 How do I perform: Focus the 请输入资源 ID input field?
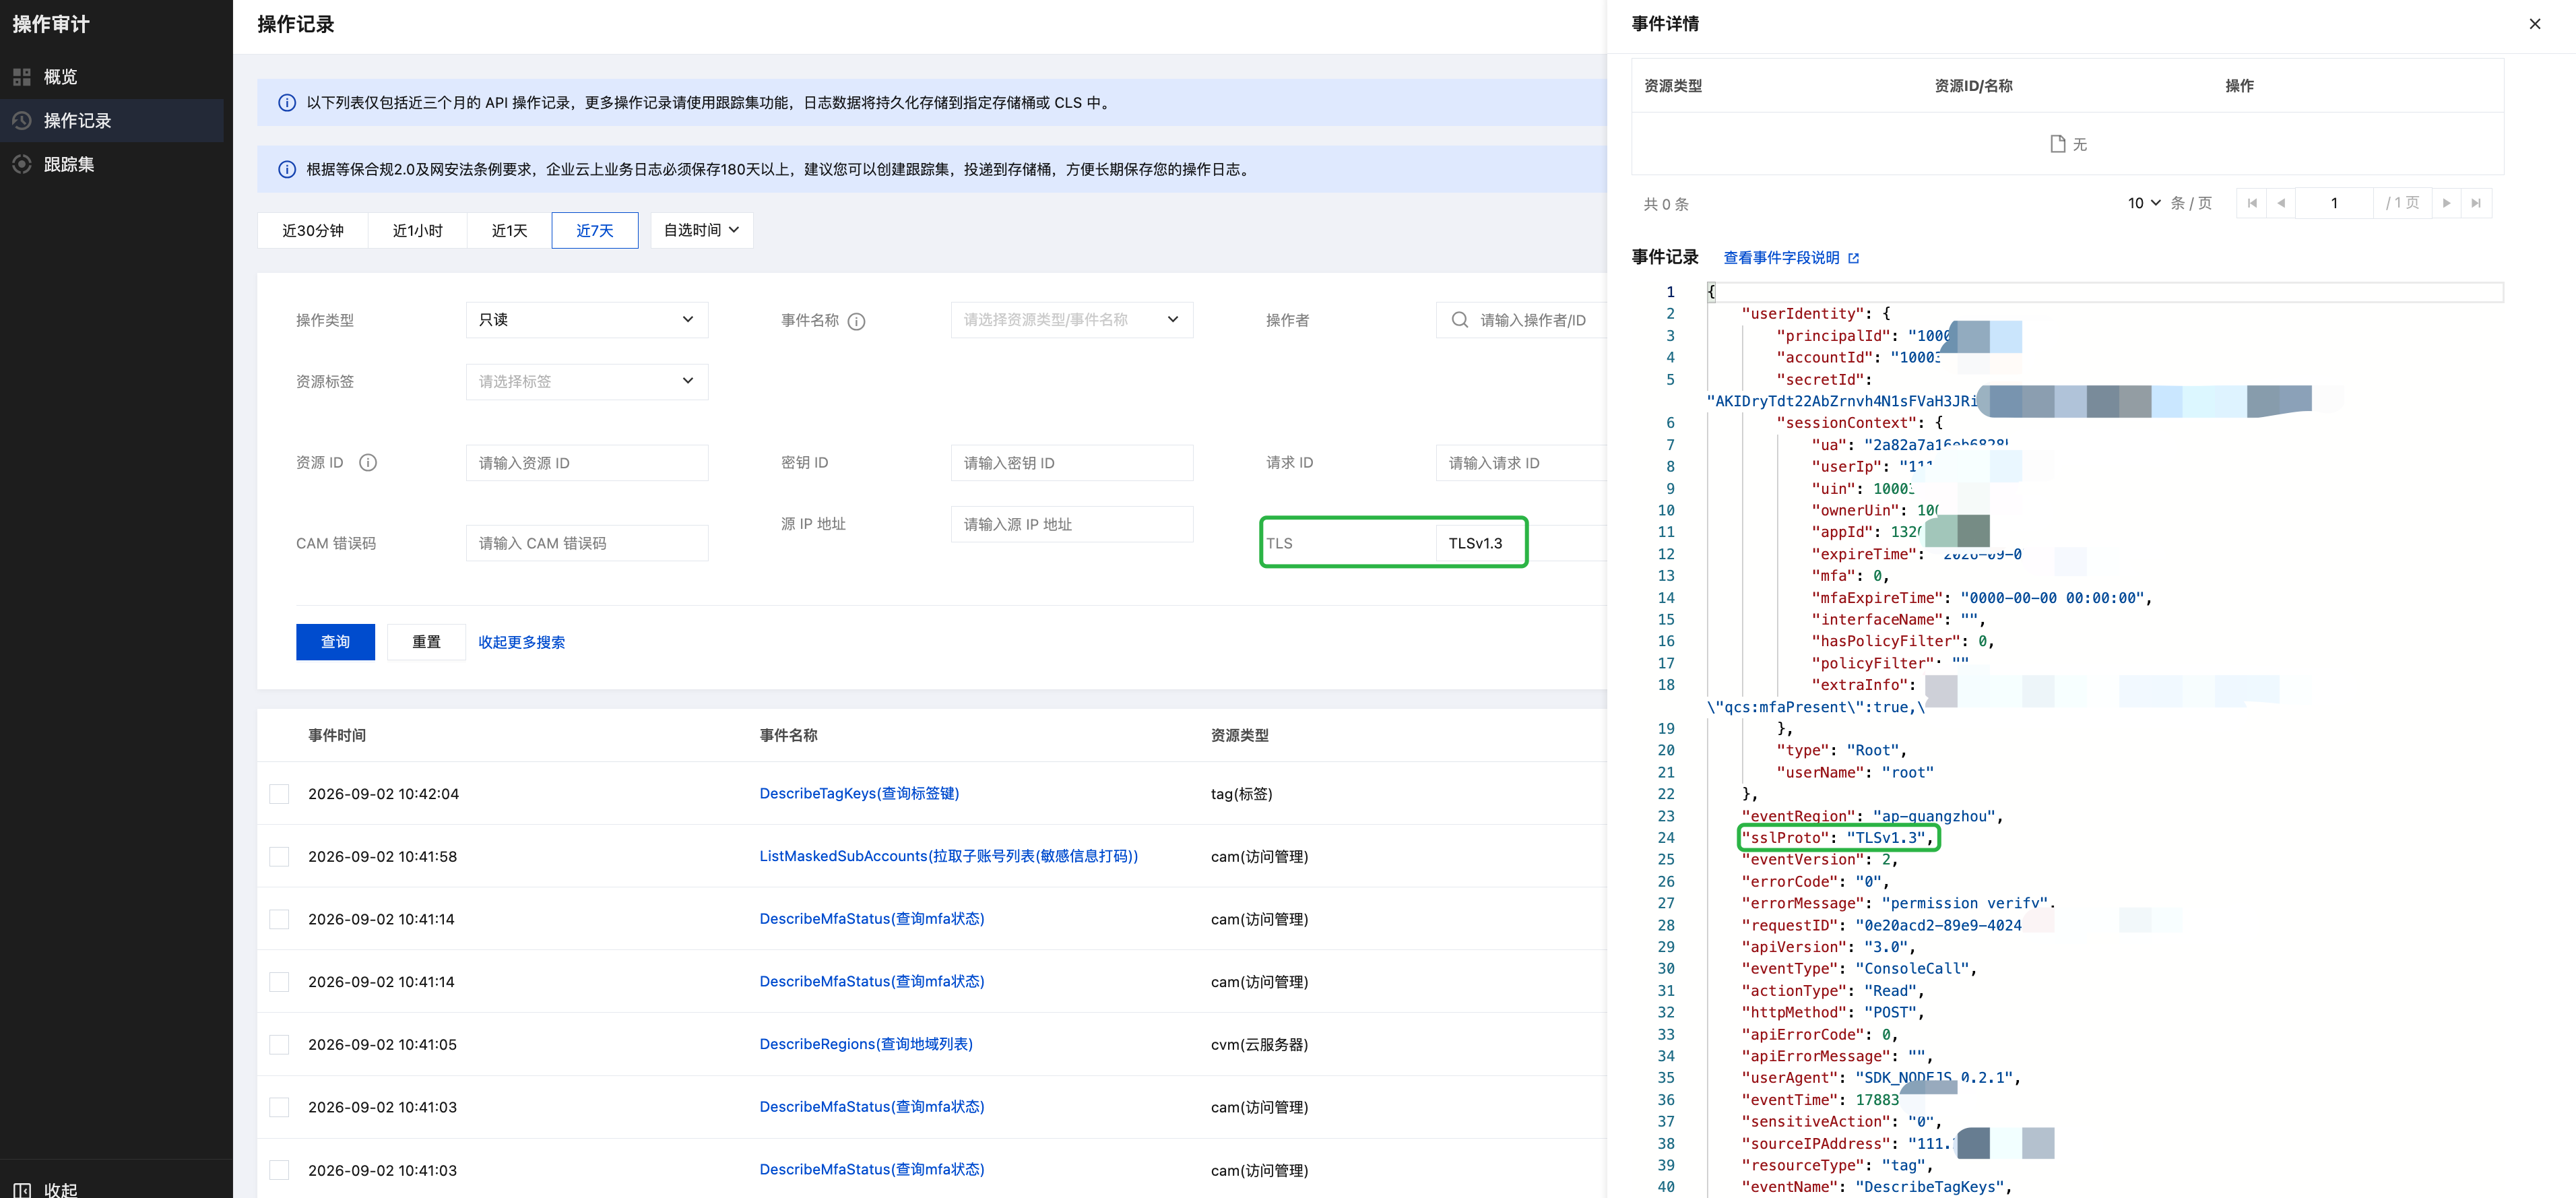click(587, 463)
